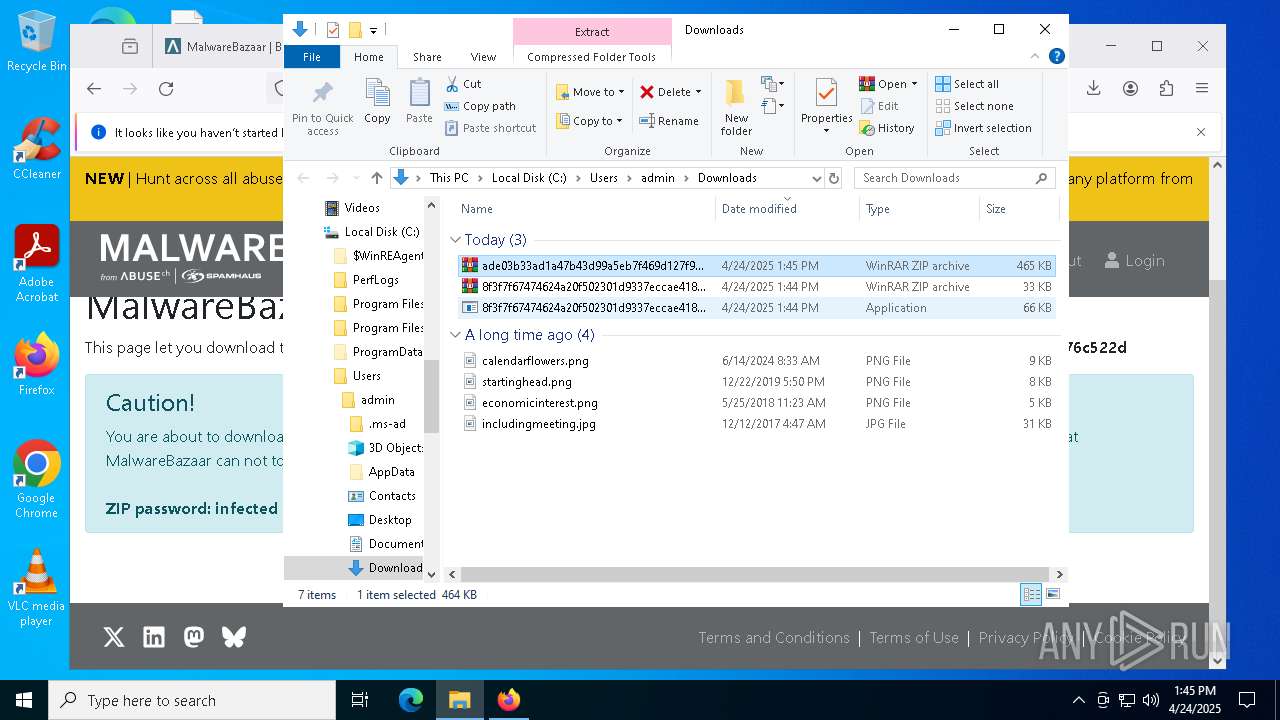Click the Paste ribbon icon

point(419,102)
